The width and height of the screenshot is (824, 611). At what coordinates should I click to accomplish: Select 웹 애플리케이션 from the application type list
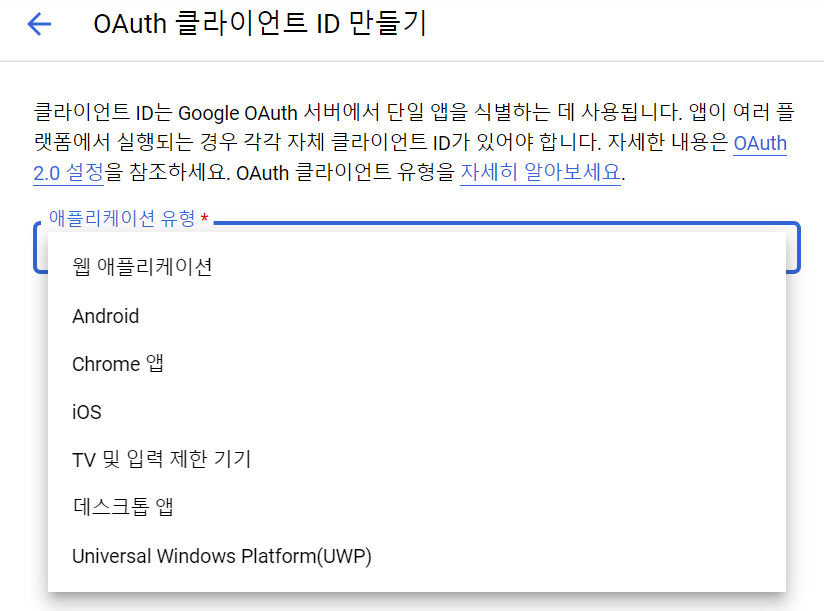coord(417,267)
